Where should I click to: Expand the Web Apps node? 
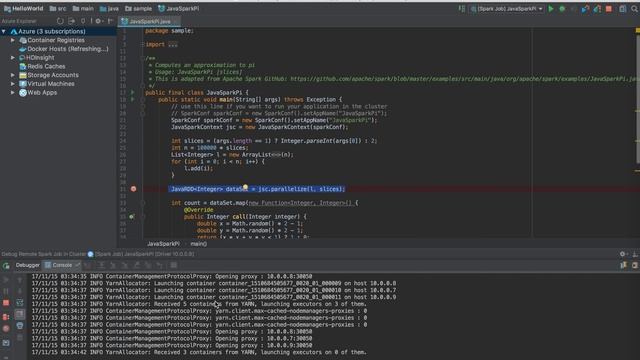[13, 93]
